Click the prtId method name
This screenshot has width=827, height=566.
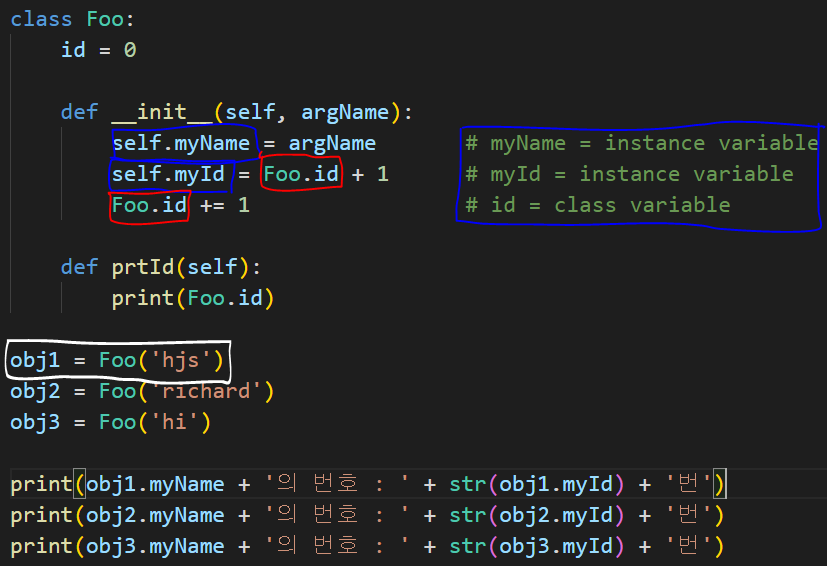[x=143, y=267]
